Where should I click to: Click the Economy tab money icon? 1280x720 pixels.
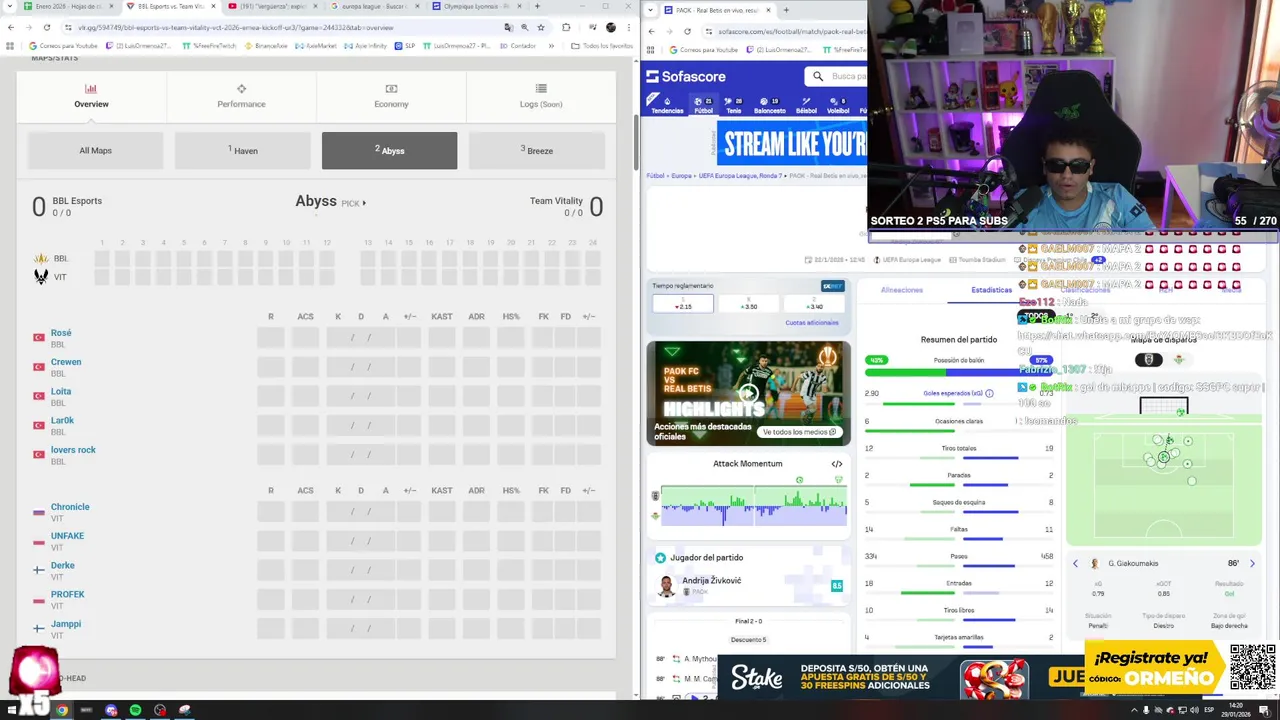click(x=391, y=89)
